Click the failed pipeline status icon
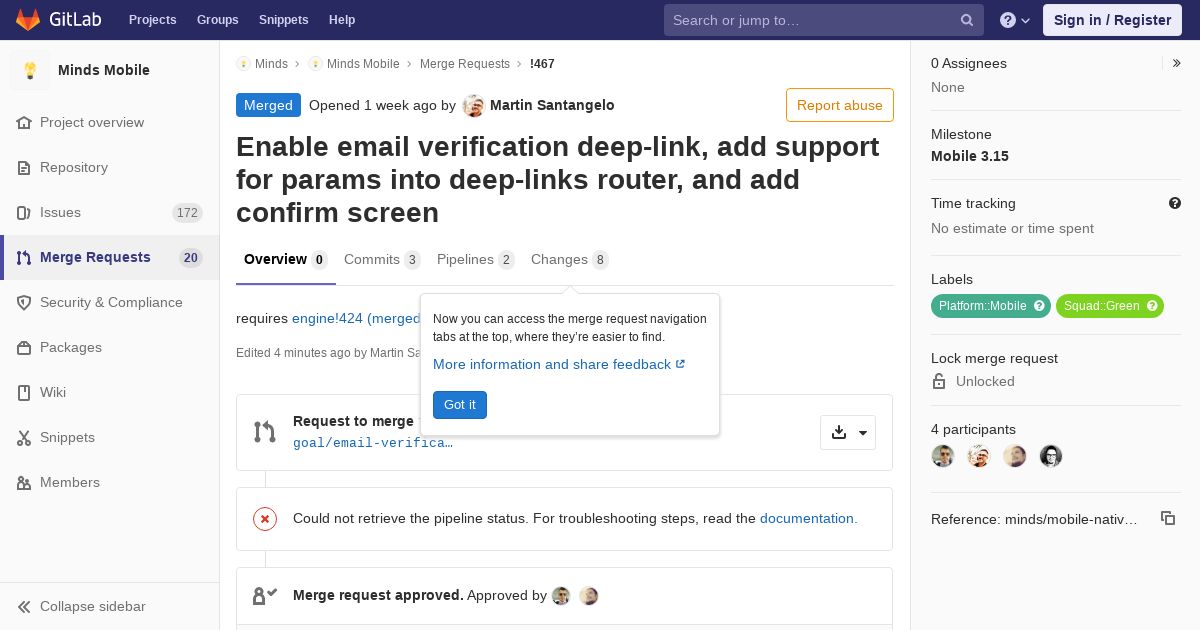1200x630 pixels. (x=265, y=518)
